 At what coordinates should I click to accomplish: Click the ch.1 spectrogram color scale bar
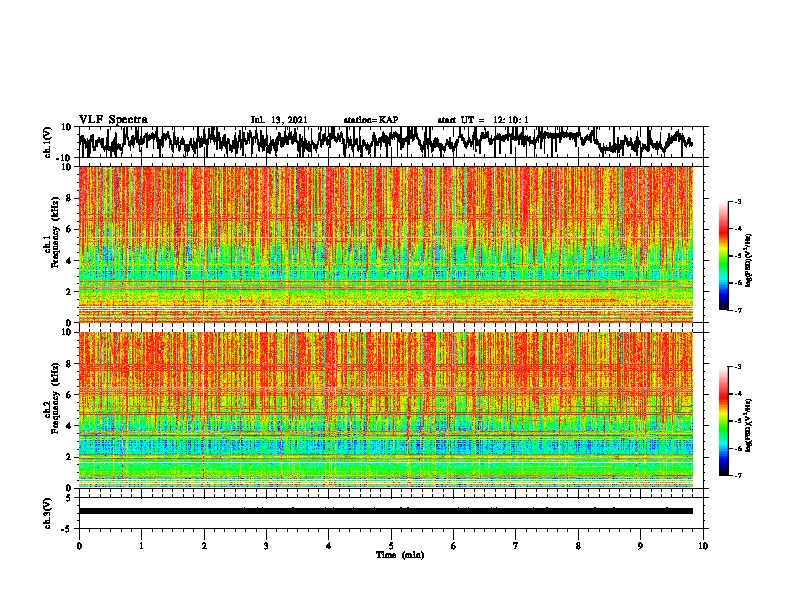coord(724,256)
